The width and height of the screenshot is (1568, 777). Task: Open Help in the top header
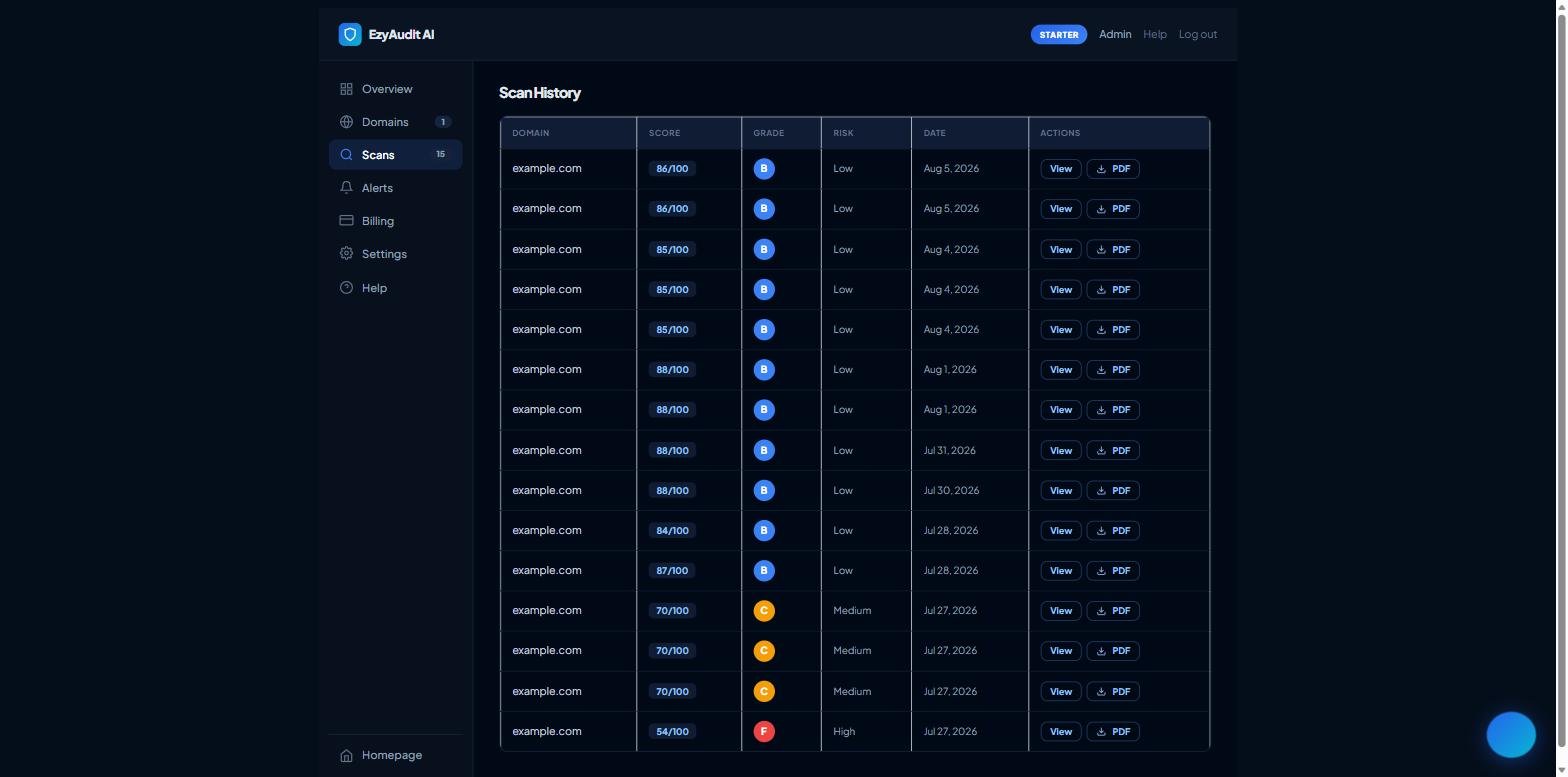point(1155,34)
